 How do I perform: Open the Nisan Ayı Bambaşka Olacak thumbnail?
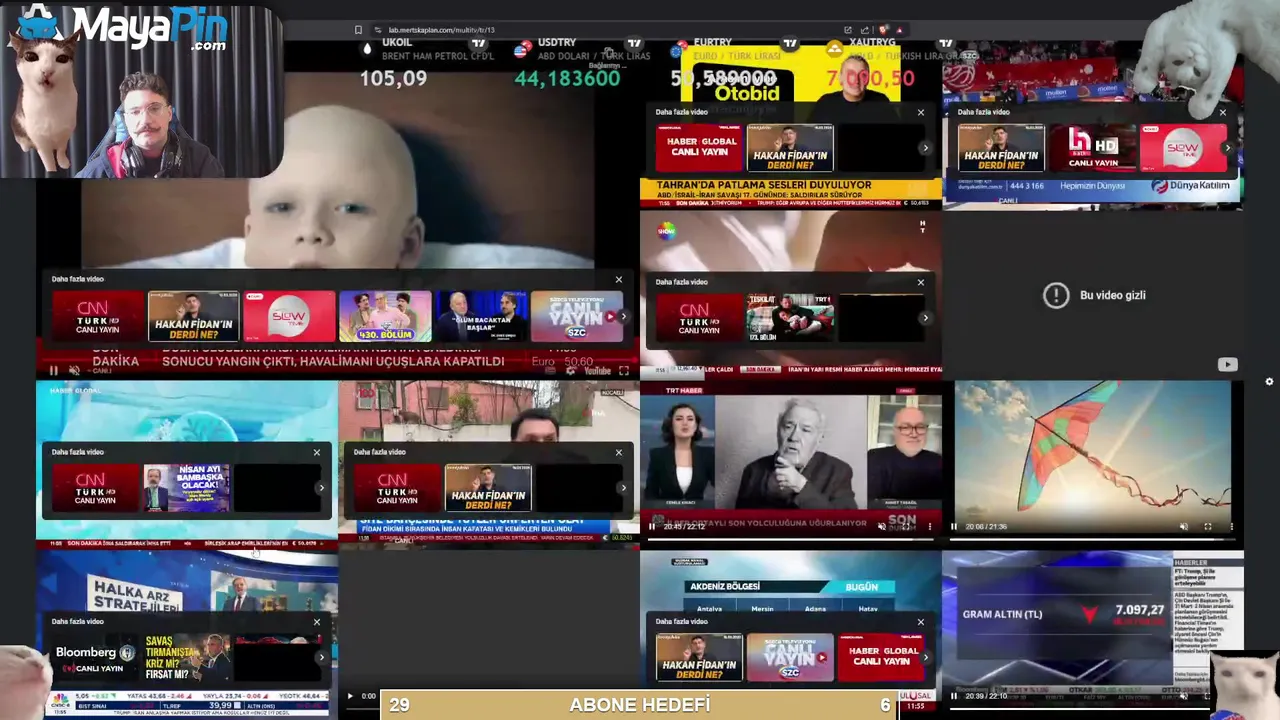186,488
